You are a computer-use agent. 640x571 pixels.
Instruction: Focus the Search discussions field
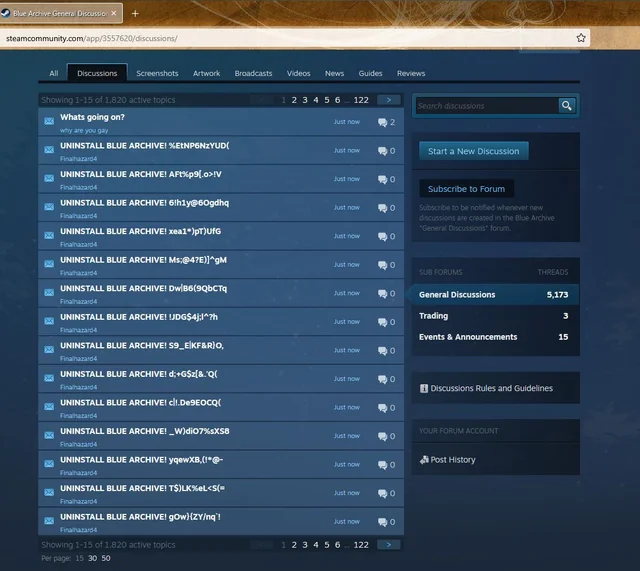487,106
